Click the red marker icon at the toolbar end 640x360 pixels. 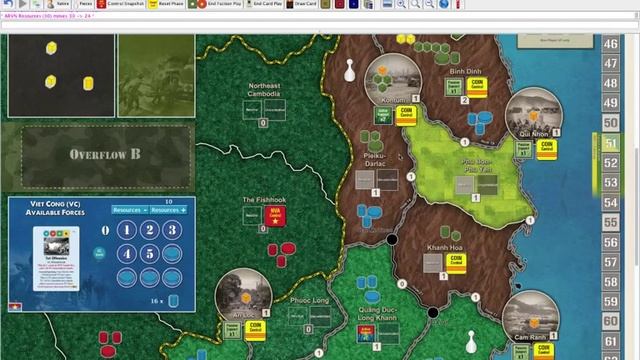click(x=458, y=4)
